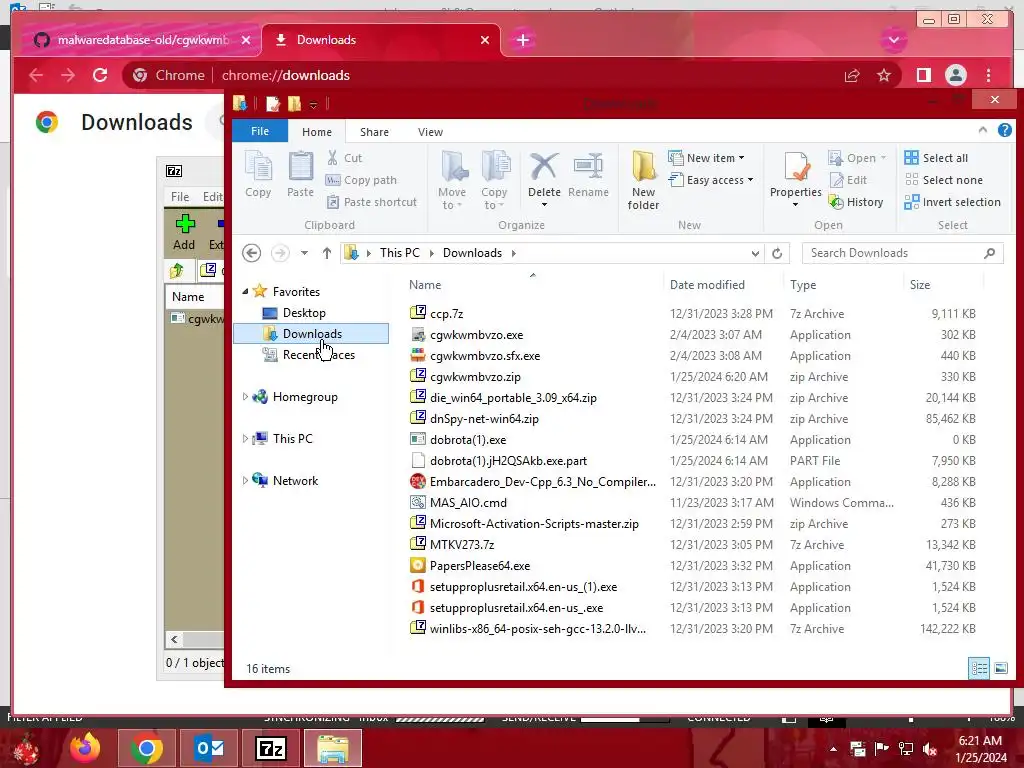Screen dimensions: 1024x768
Task: Expand the address bar history dropdown
Action: [x=755, y=253]
